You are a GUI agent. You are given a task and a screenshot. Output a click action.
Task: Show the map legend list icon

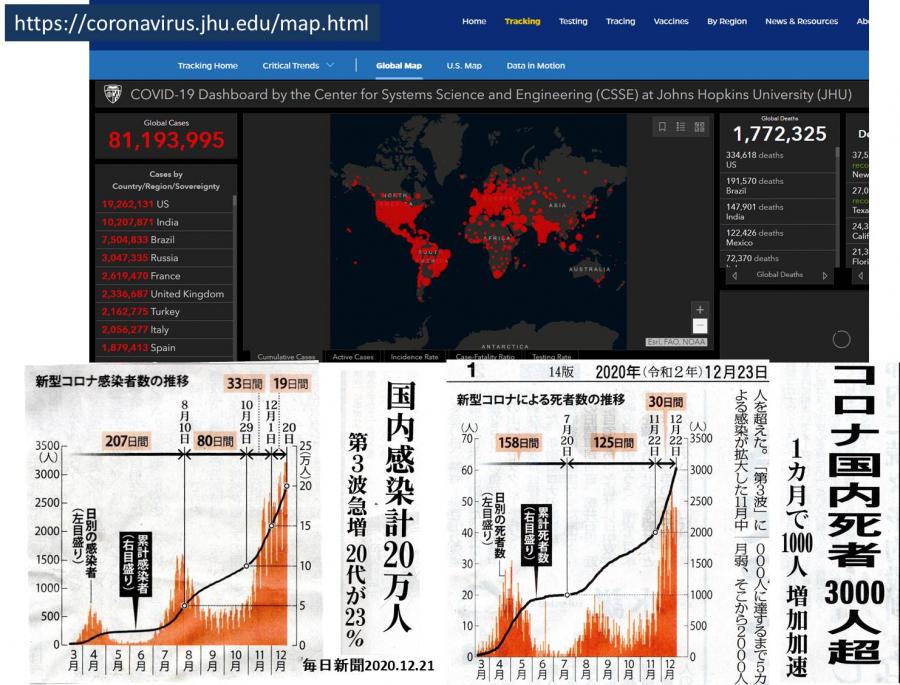click(681, 127)
